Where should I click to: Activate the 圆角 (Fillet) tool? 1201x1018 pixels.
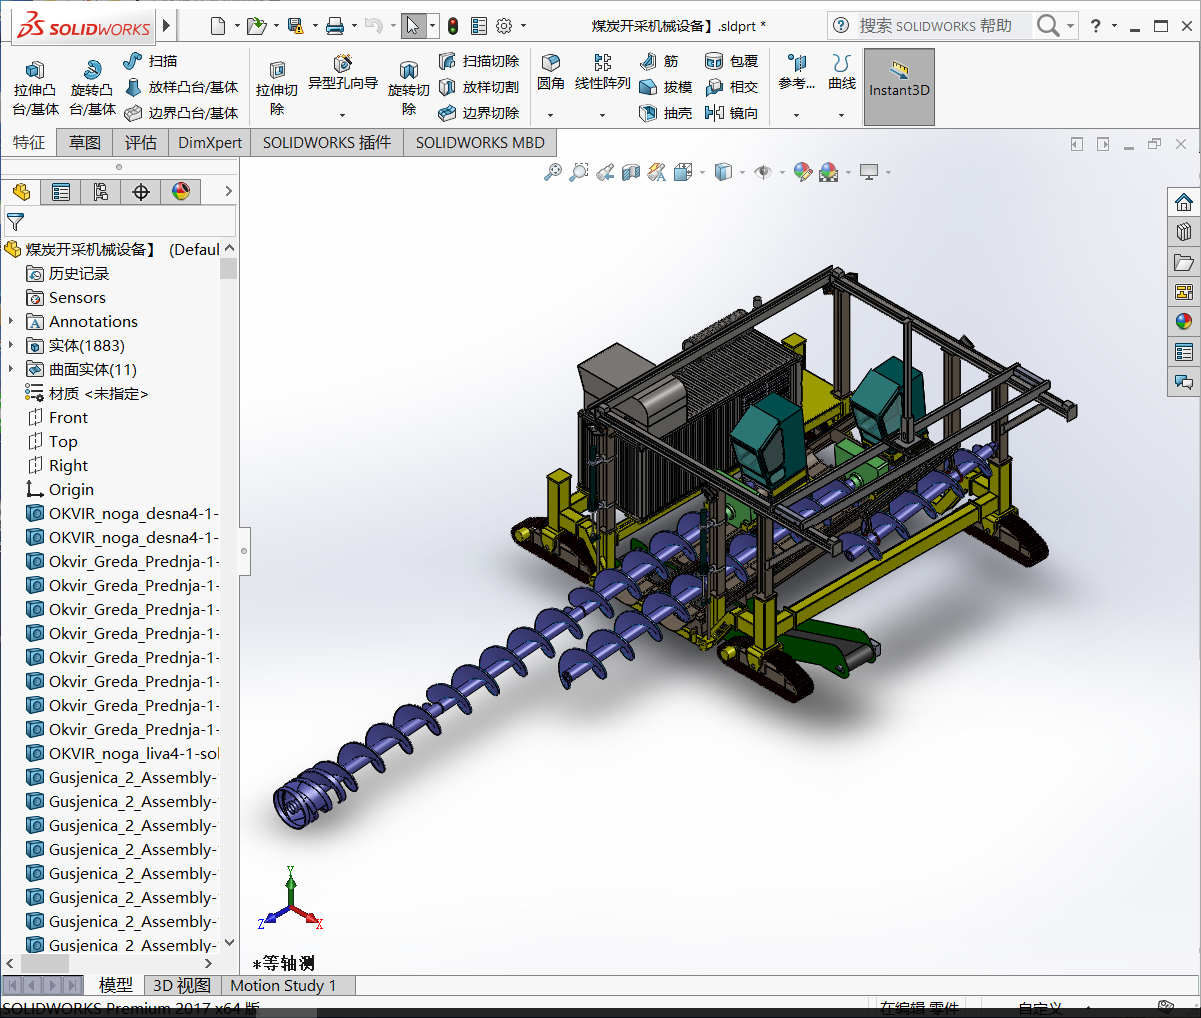(x=550, y=72)
